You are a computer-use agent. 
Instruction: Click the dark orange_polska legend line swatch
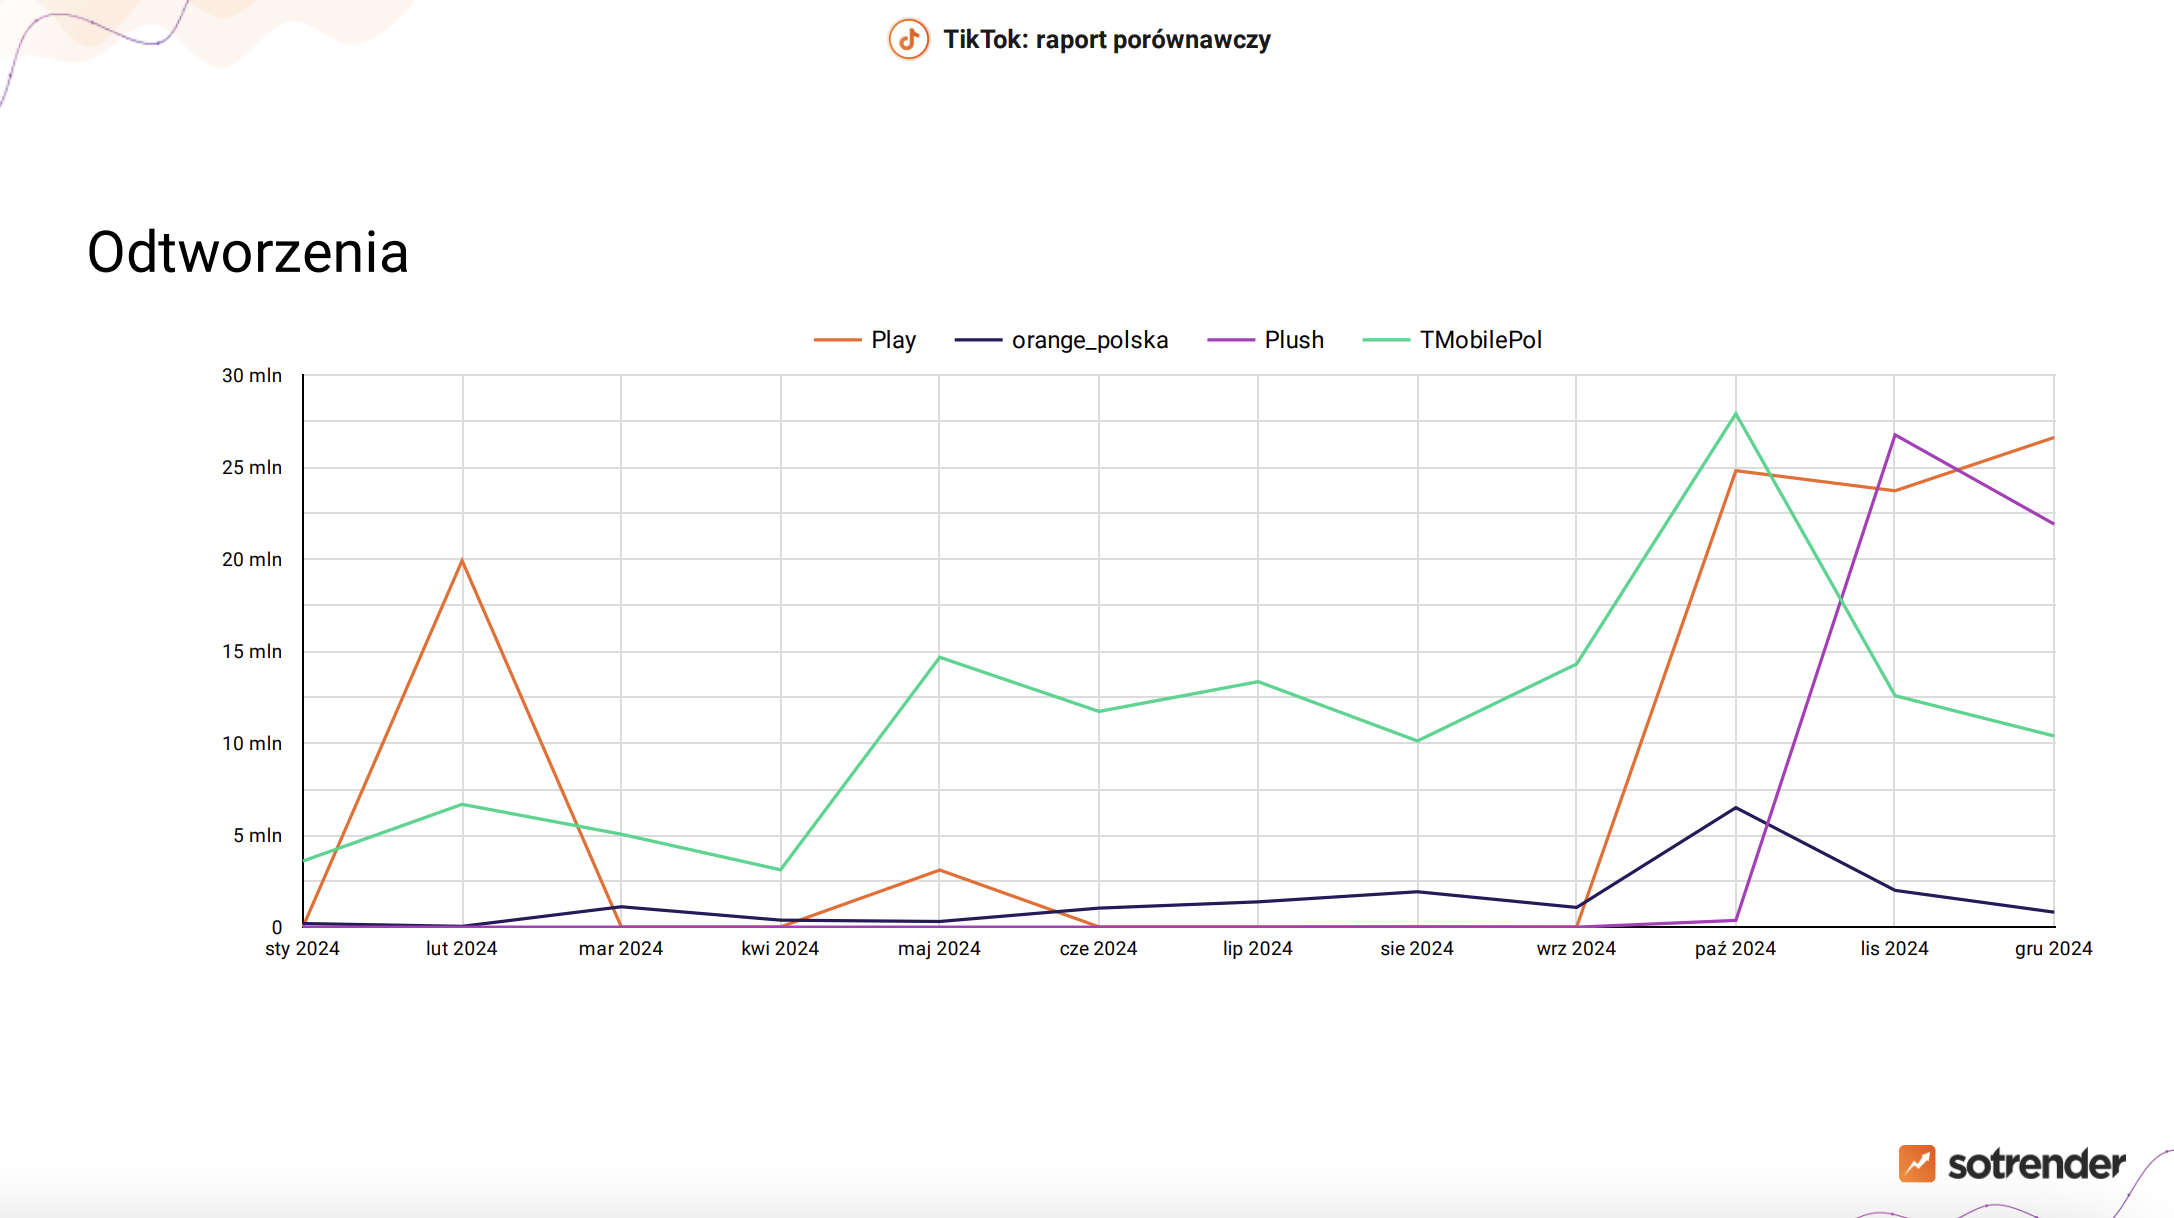click(978, 340)
